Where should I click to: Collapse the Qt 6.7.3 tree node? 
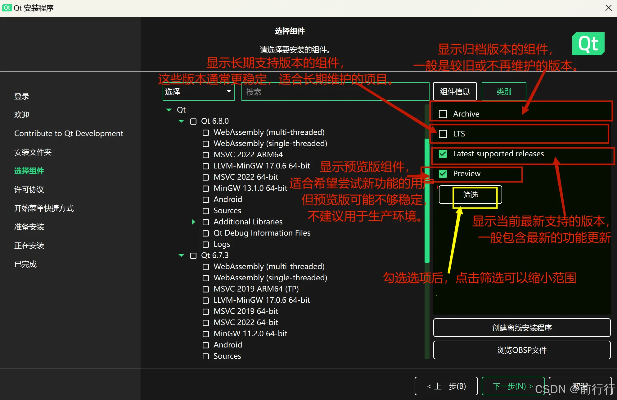[x=181, y=255]
